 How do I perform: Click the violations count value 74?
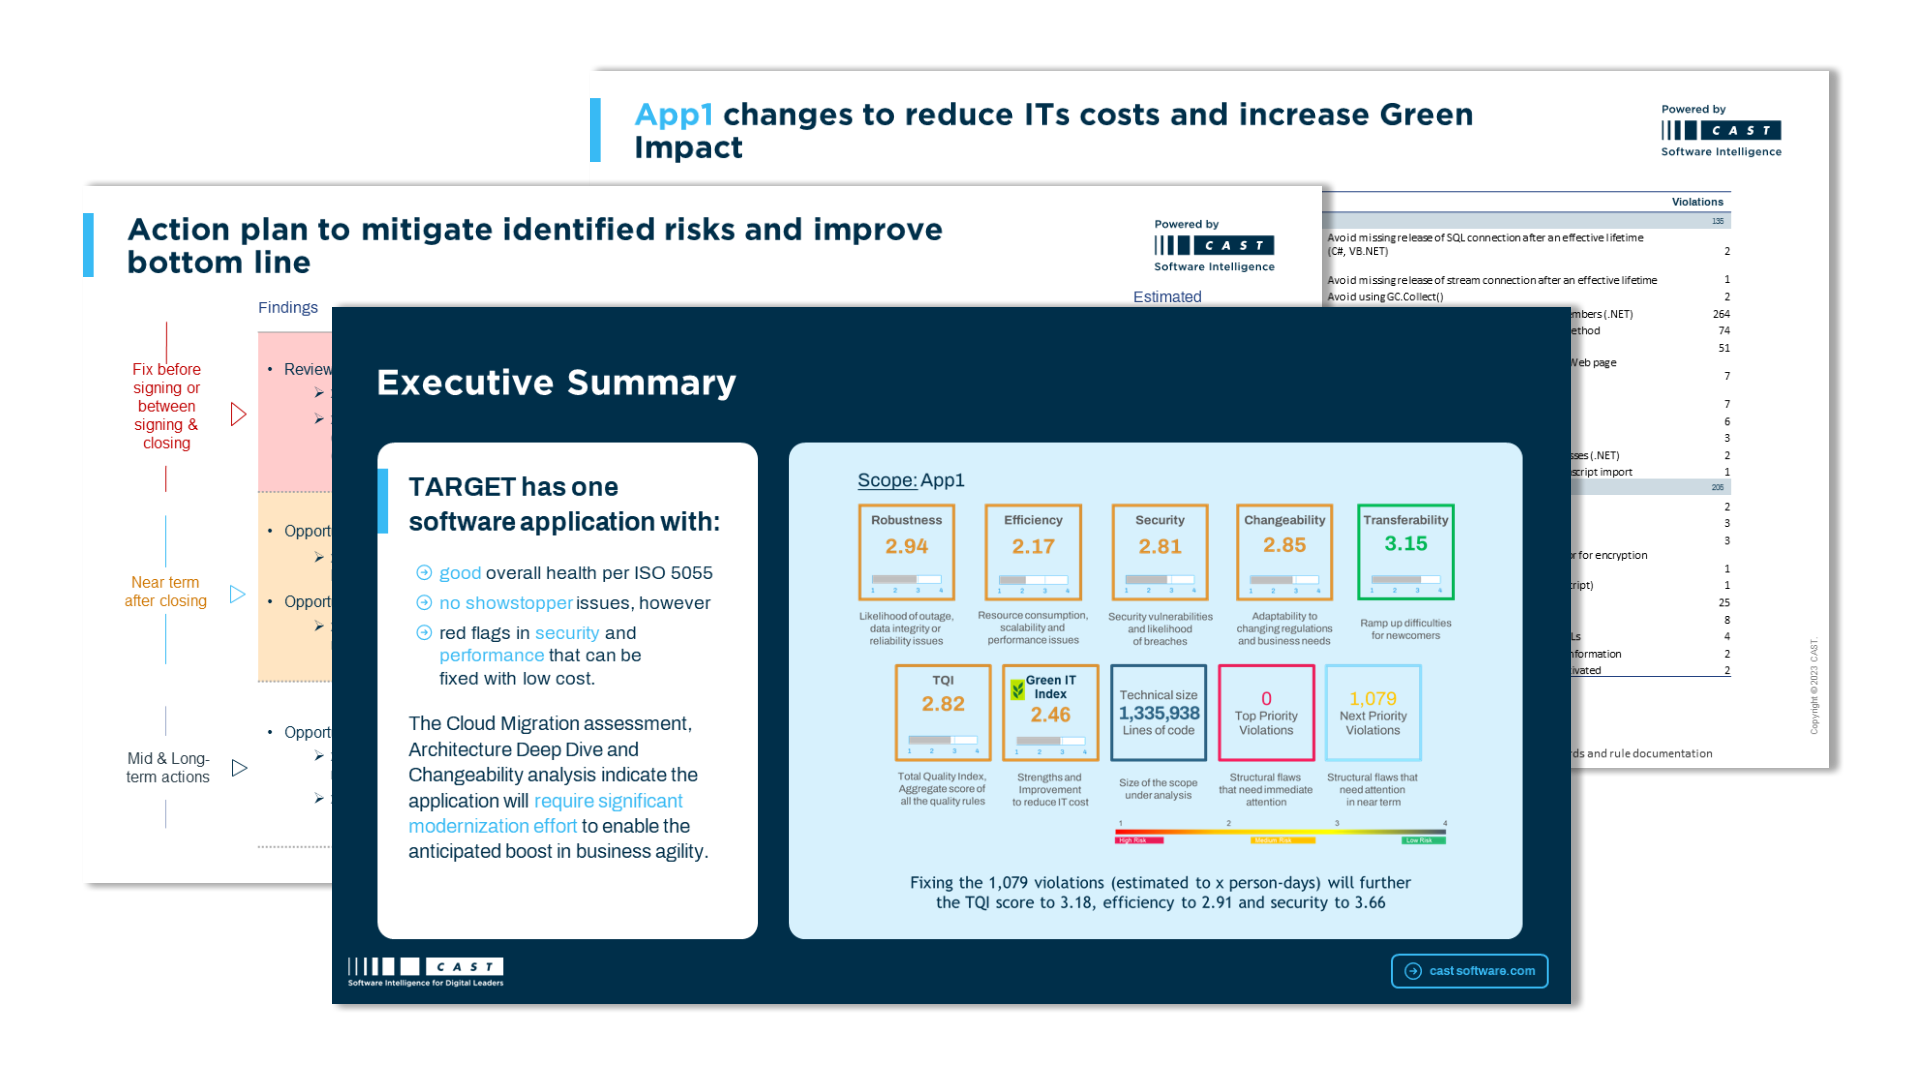[x=1724, y=331]
